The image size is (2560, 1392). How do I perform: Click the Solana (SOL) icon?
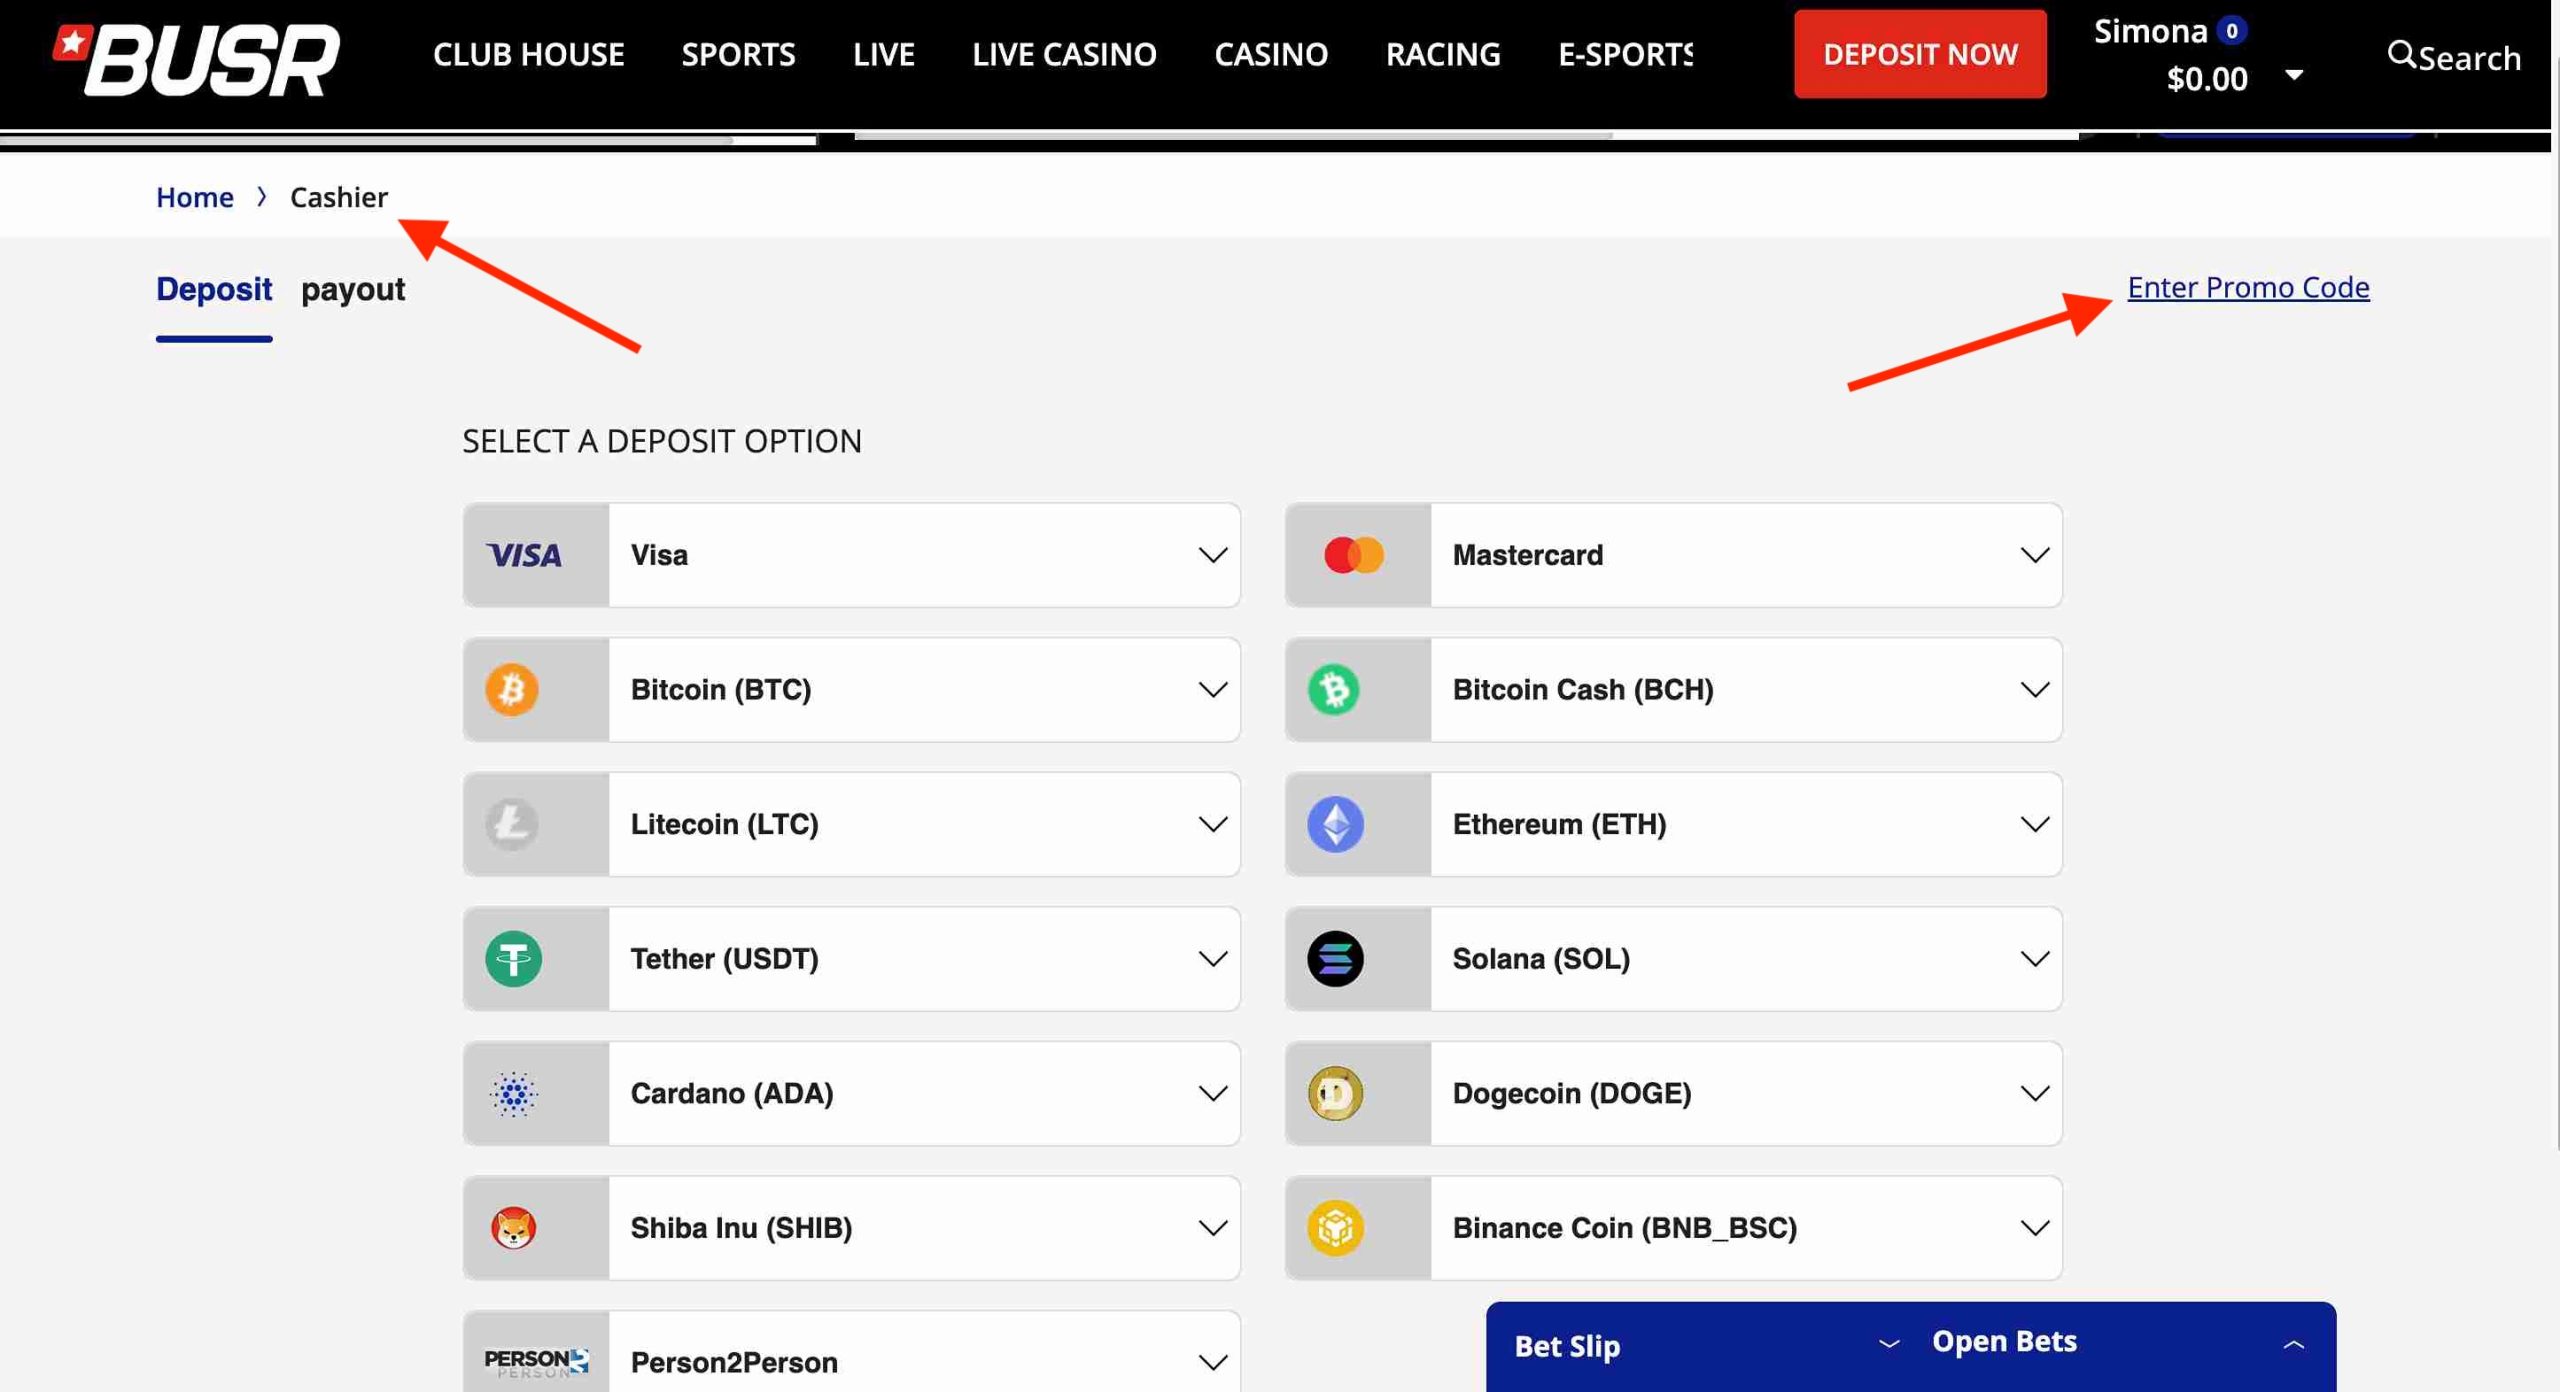click(x=1337, y=958)
